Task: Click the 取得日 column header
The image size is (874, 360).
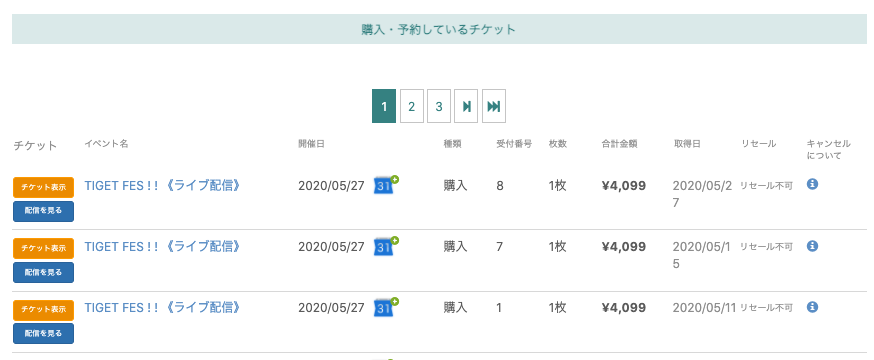Action: (x=687, y=144)
